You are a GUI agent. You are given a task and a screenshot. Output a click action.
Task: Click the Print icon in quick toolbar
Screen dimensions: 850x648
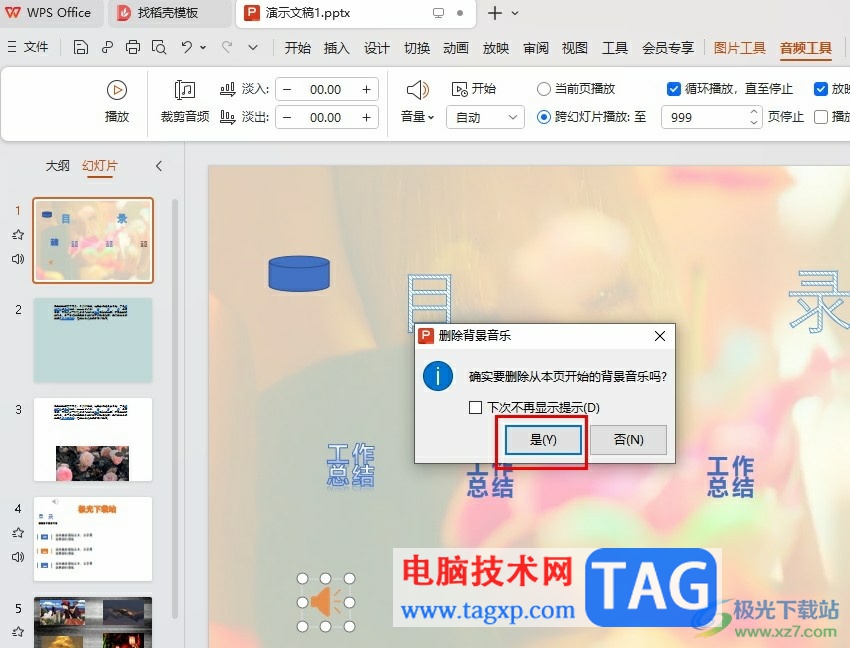(133, 48)
